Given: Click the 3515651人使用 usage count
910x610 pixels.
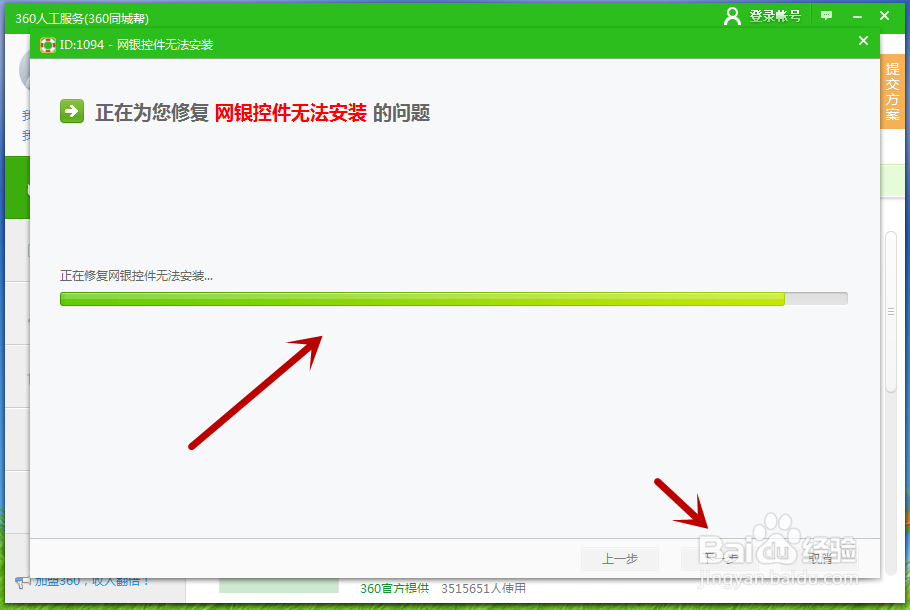Looking at the screenshot, I should [483, 589].
